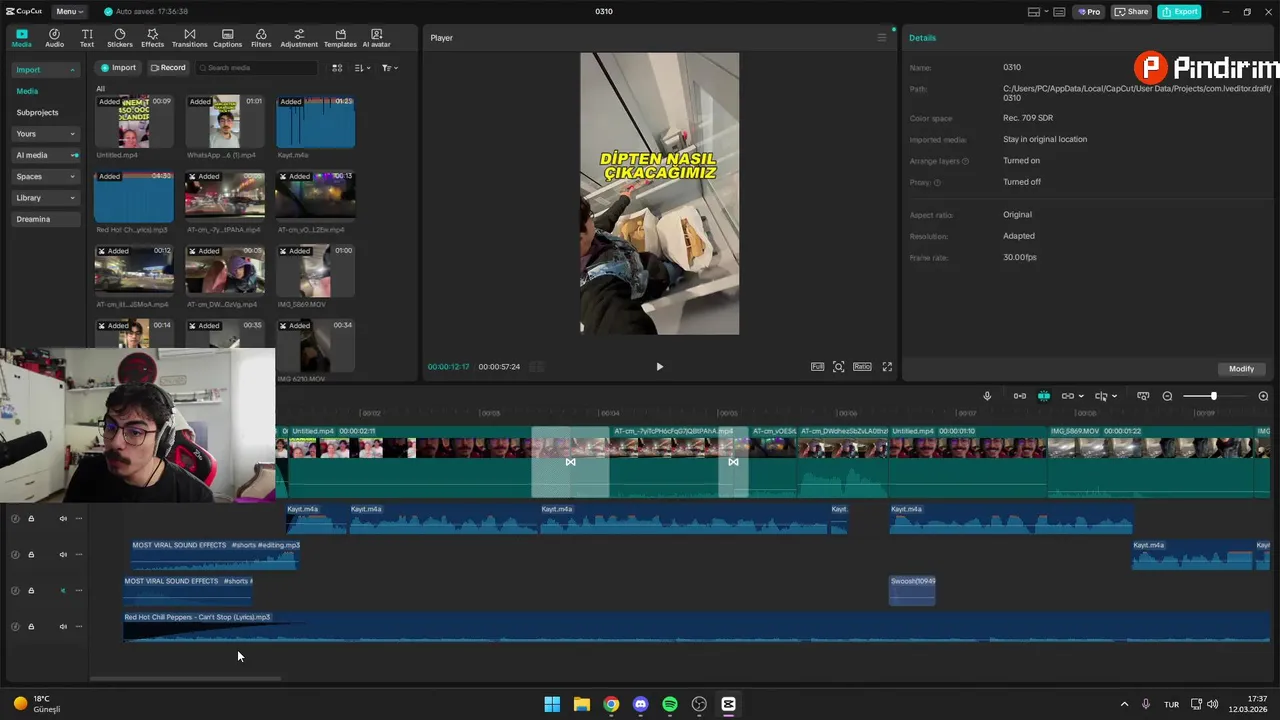Open the Filters tab
Image resolution: width=1280 pixels, height=720 pixels.
[261, 38]
